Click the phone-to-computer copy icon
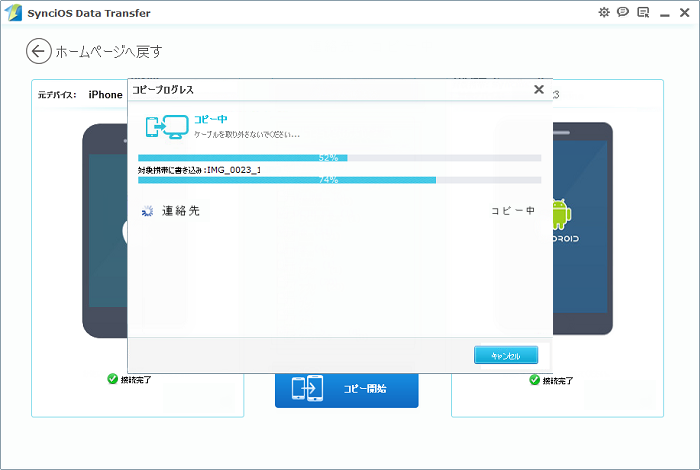 [x=167, y=127]
